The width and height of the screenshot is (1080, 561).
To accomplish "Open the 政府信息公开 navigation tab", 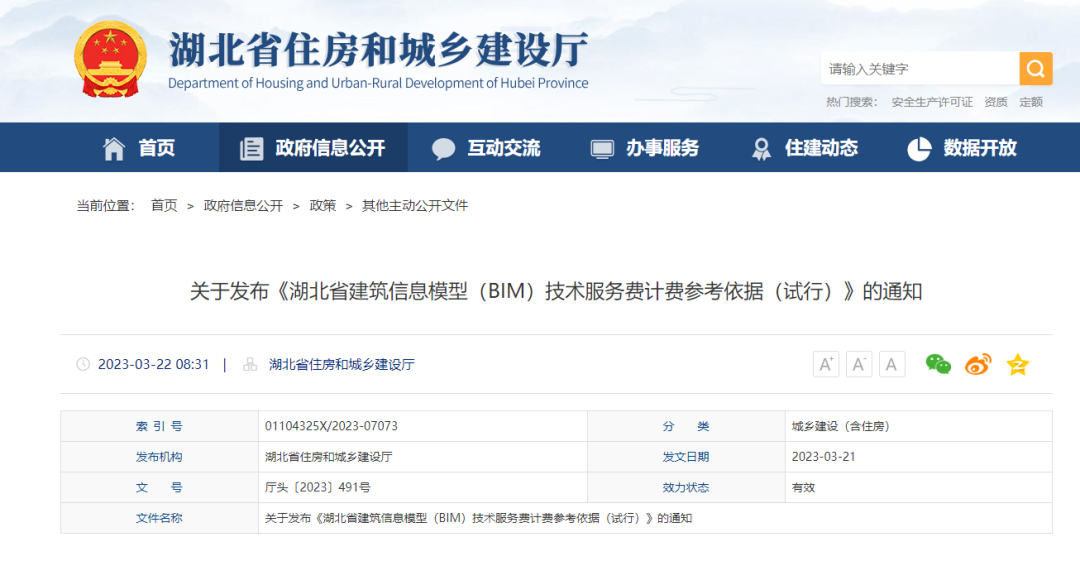I will tap(313, 148).
